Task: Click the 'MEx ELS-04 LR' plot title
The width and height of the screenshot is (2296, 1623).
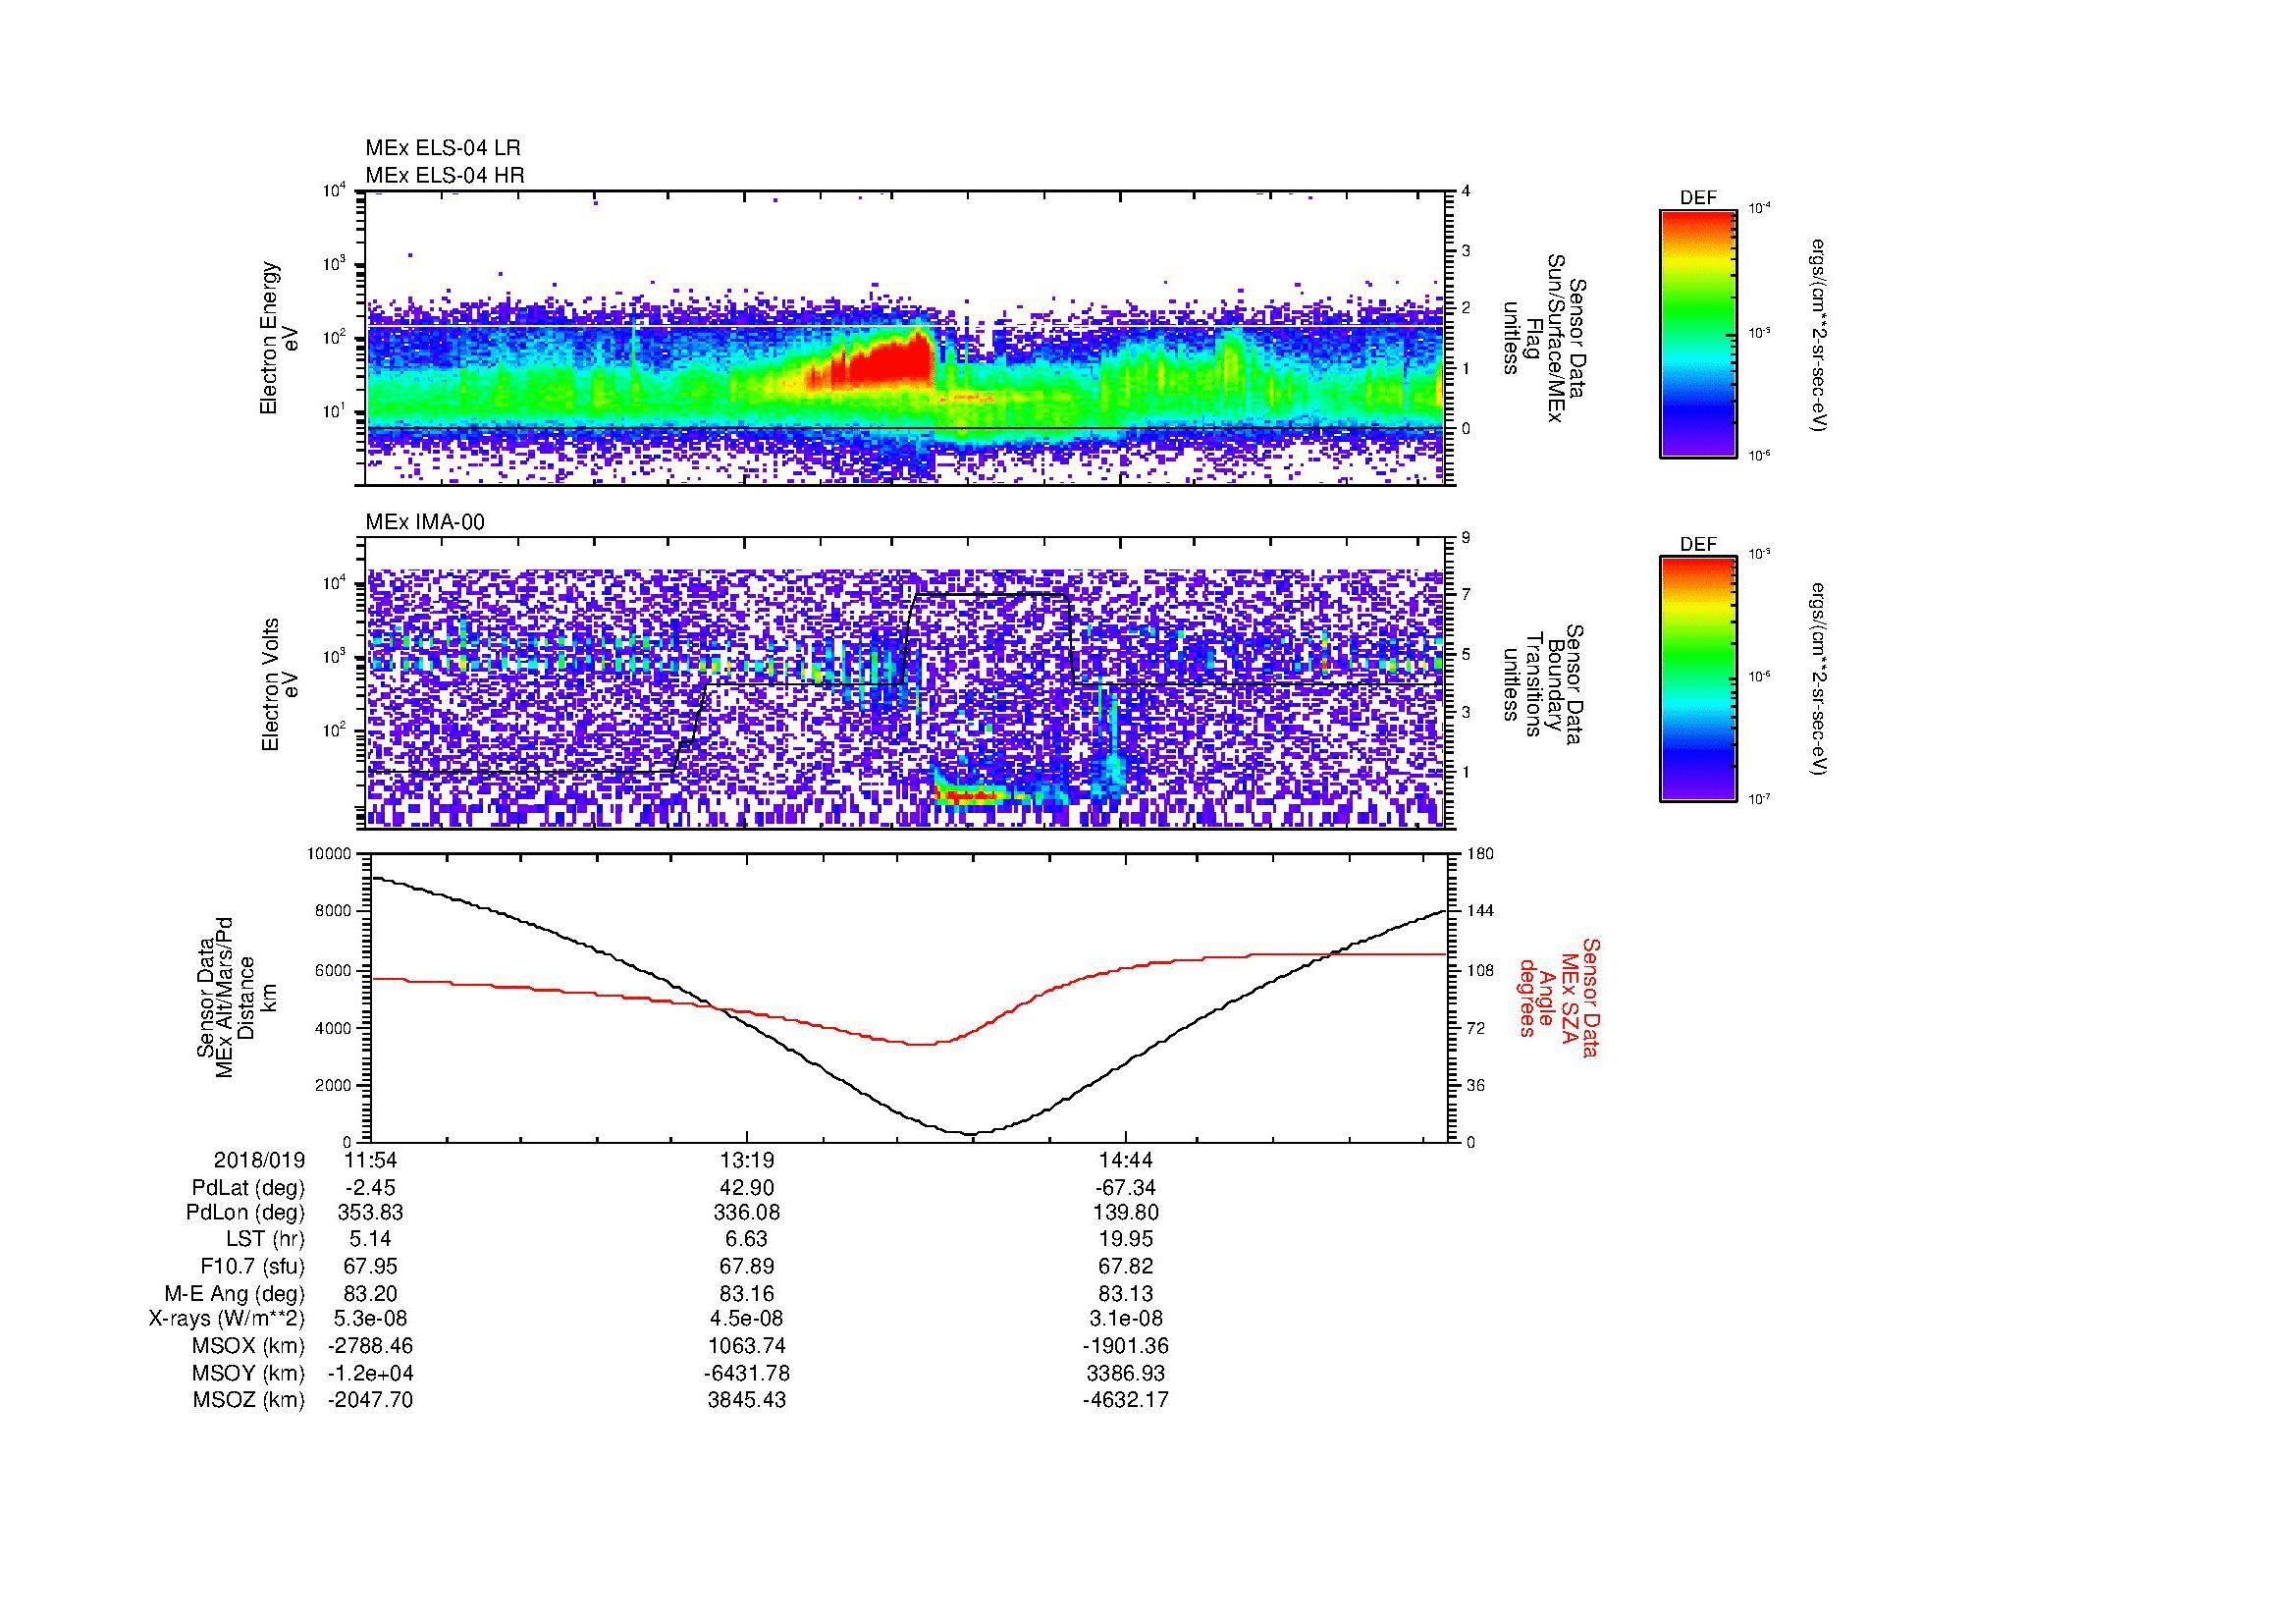Action: pos(443,148)
